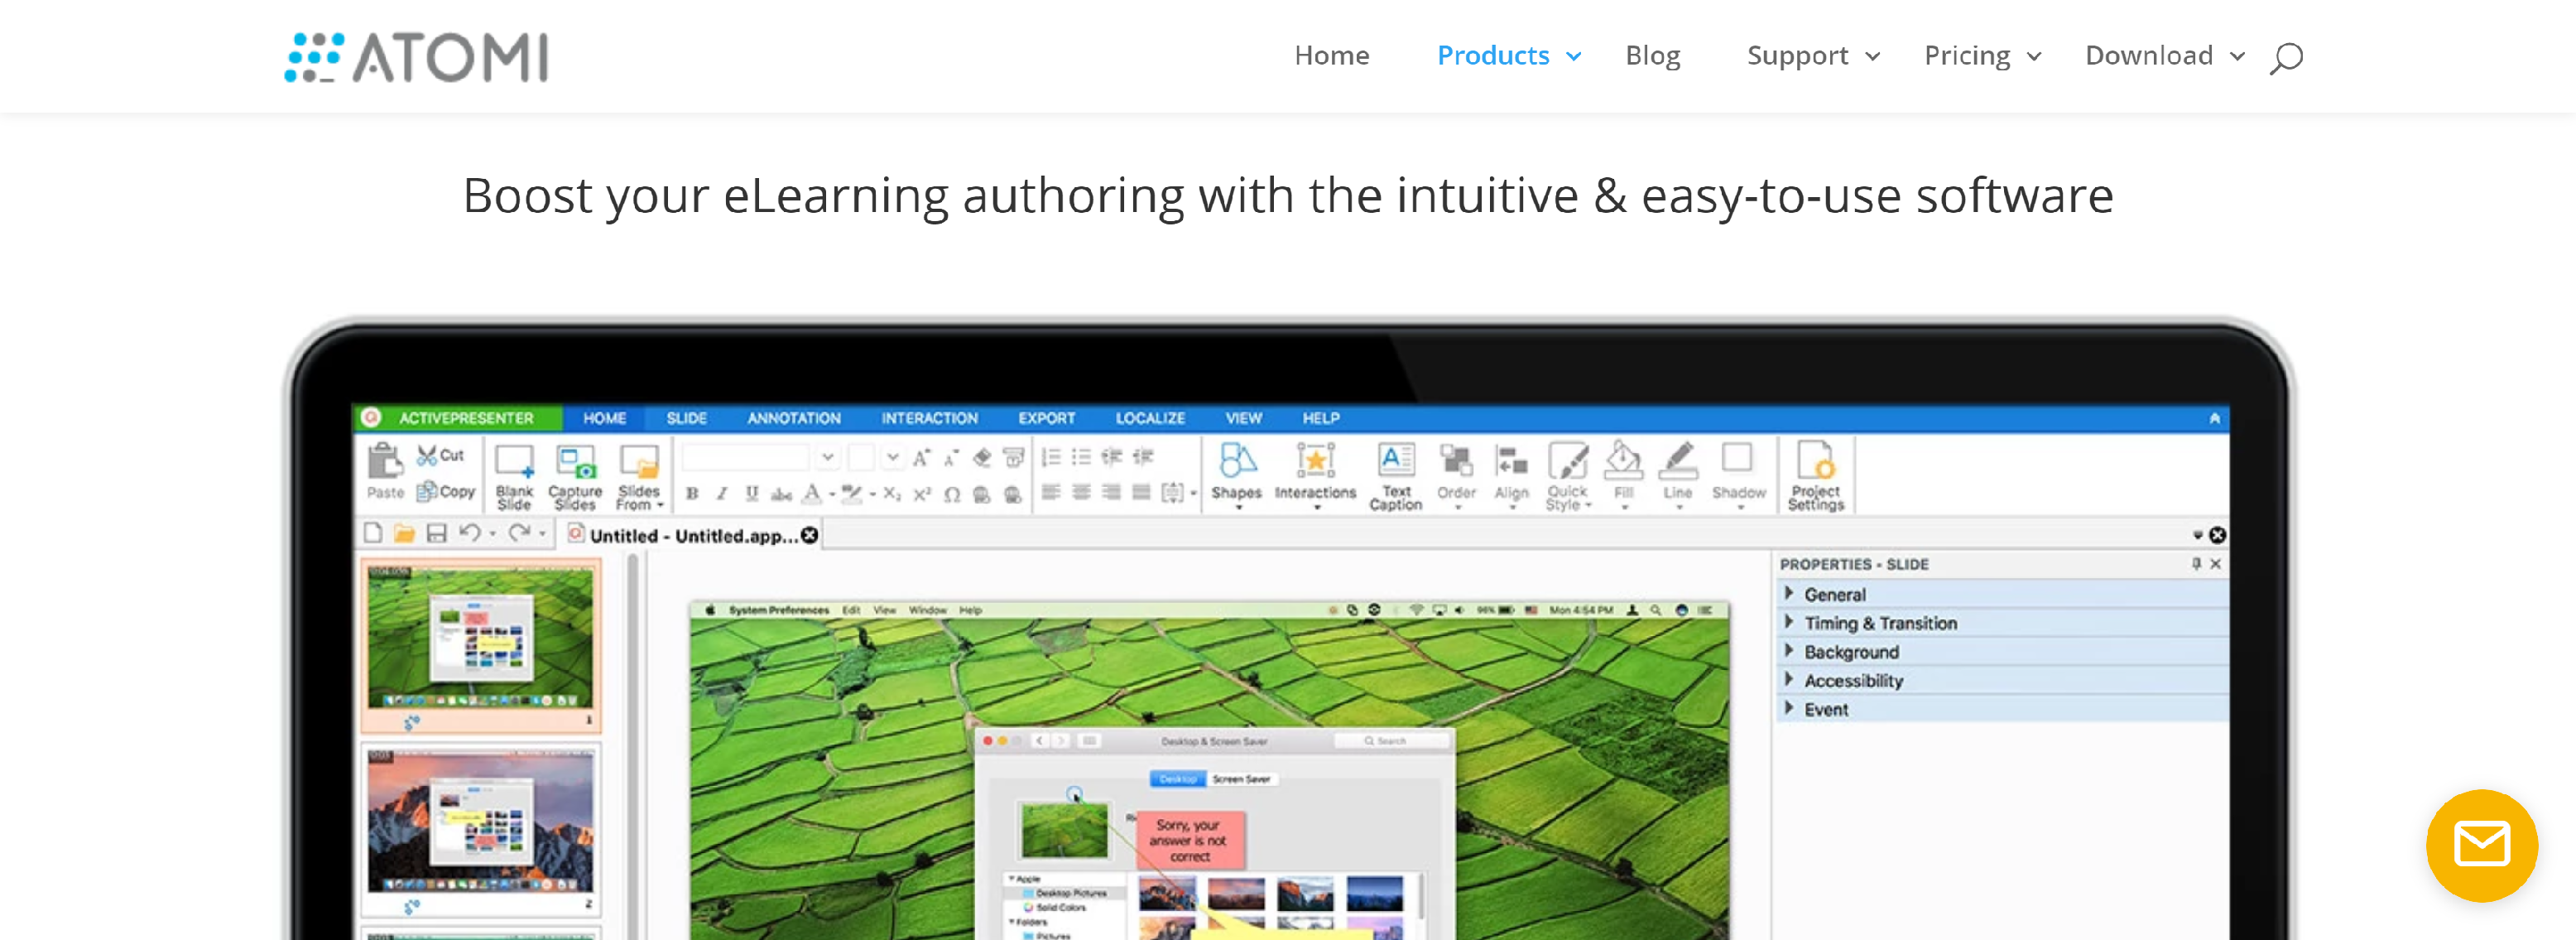Switch to the ANNOTATION ribbon tab
2576x940 pixels.
(x=794, y=418)
